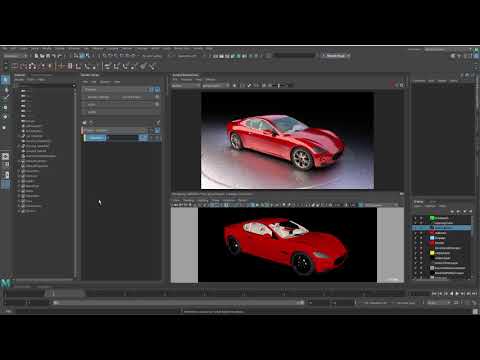
Task: Toggle visibility of light-blue-swatch display layer
Action: tap(415, 238)
